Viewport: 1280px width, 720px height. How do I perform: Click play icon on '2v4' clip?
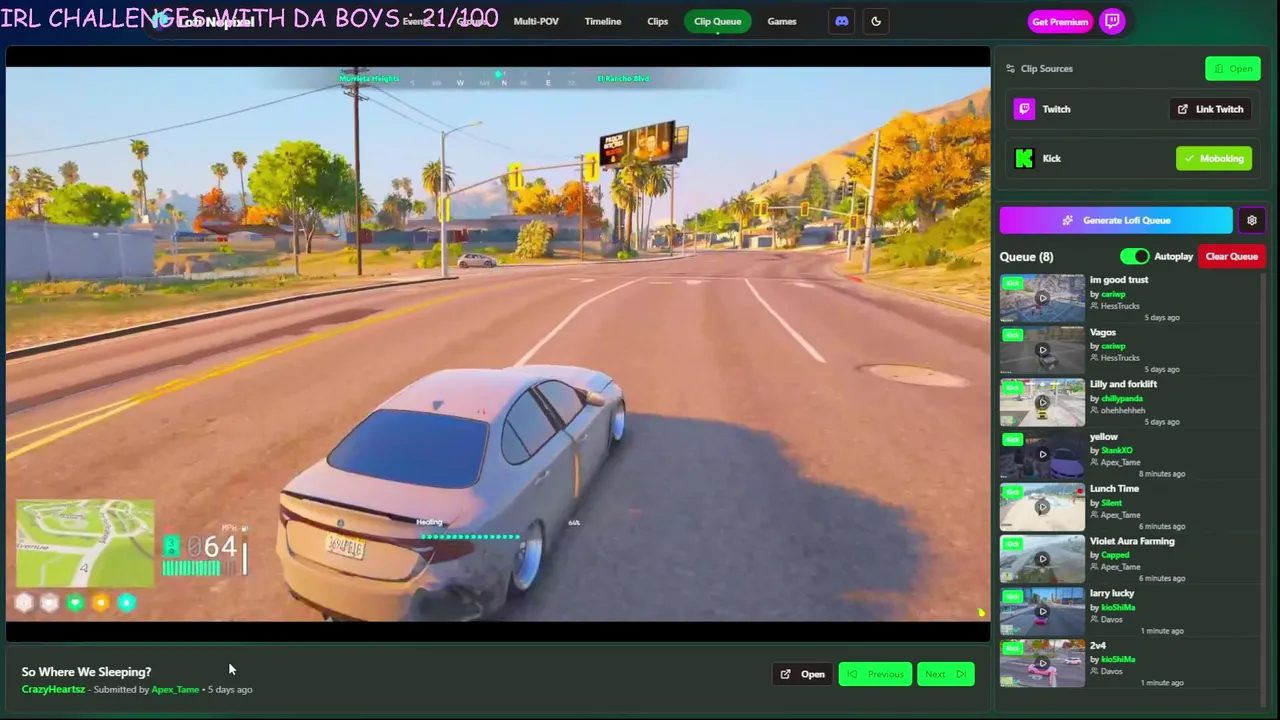tap(1042, 663)
